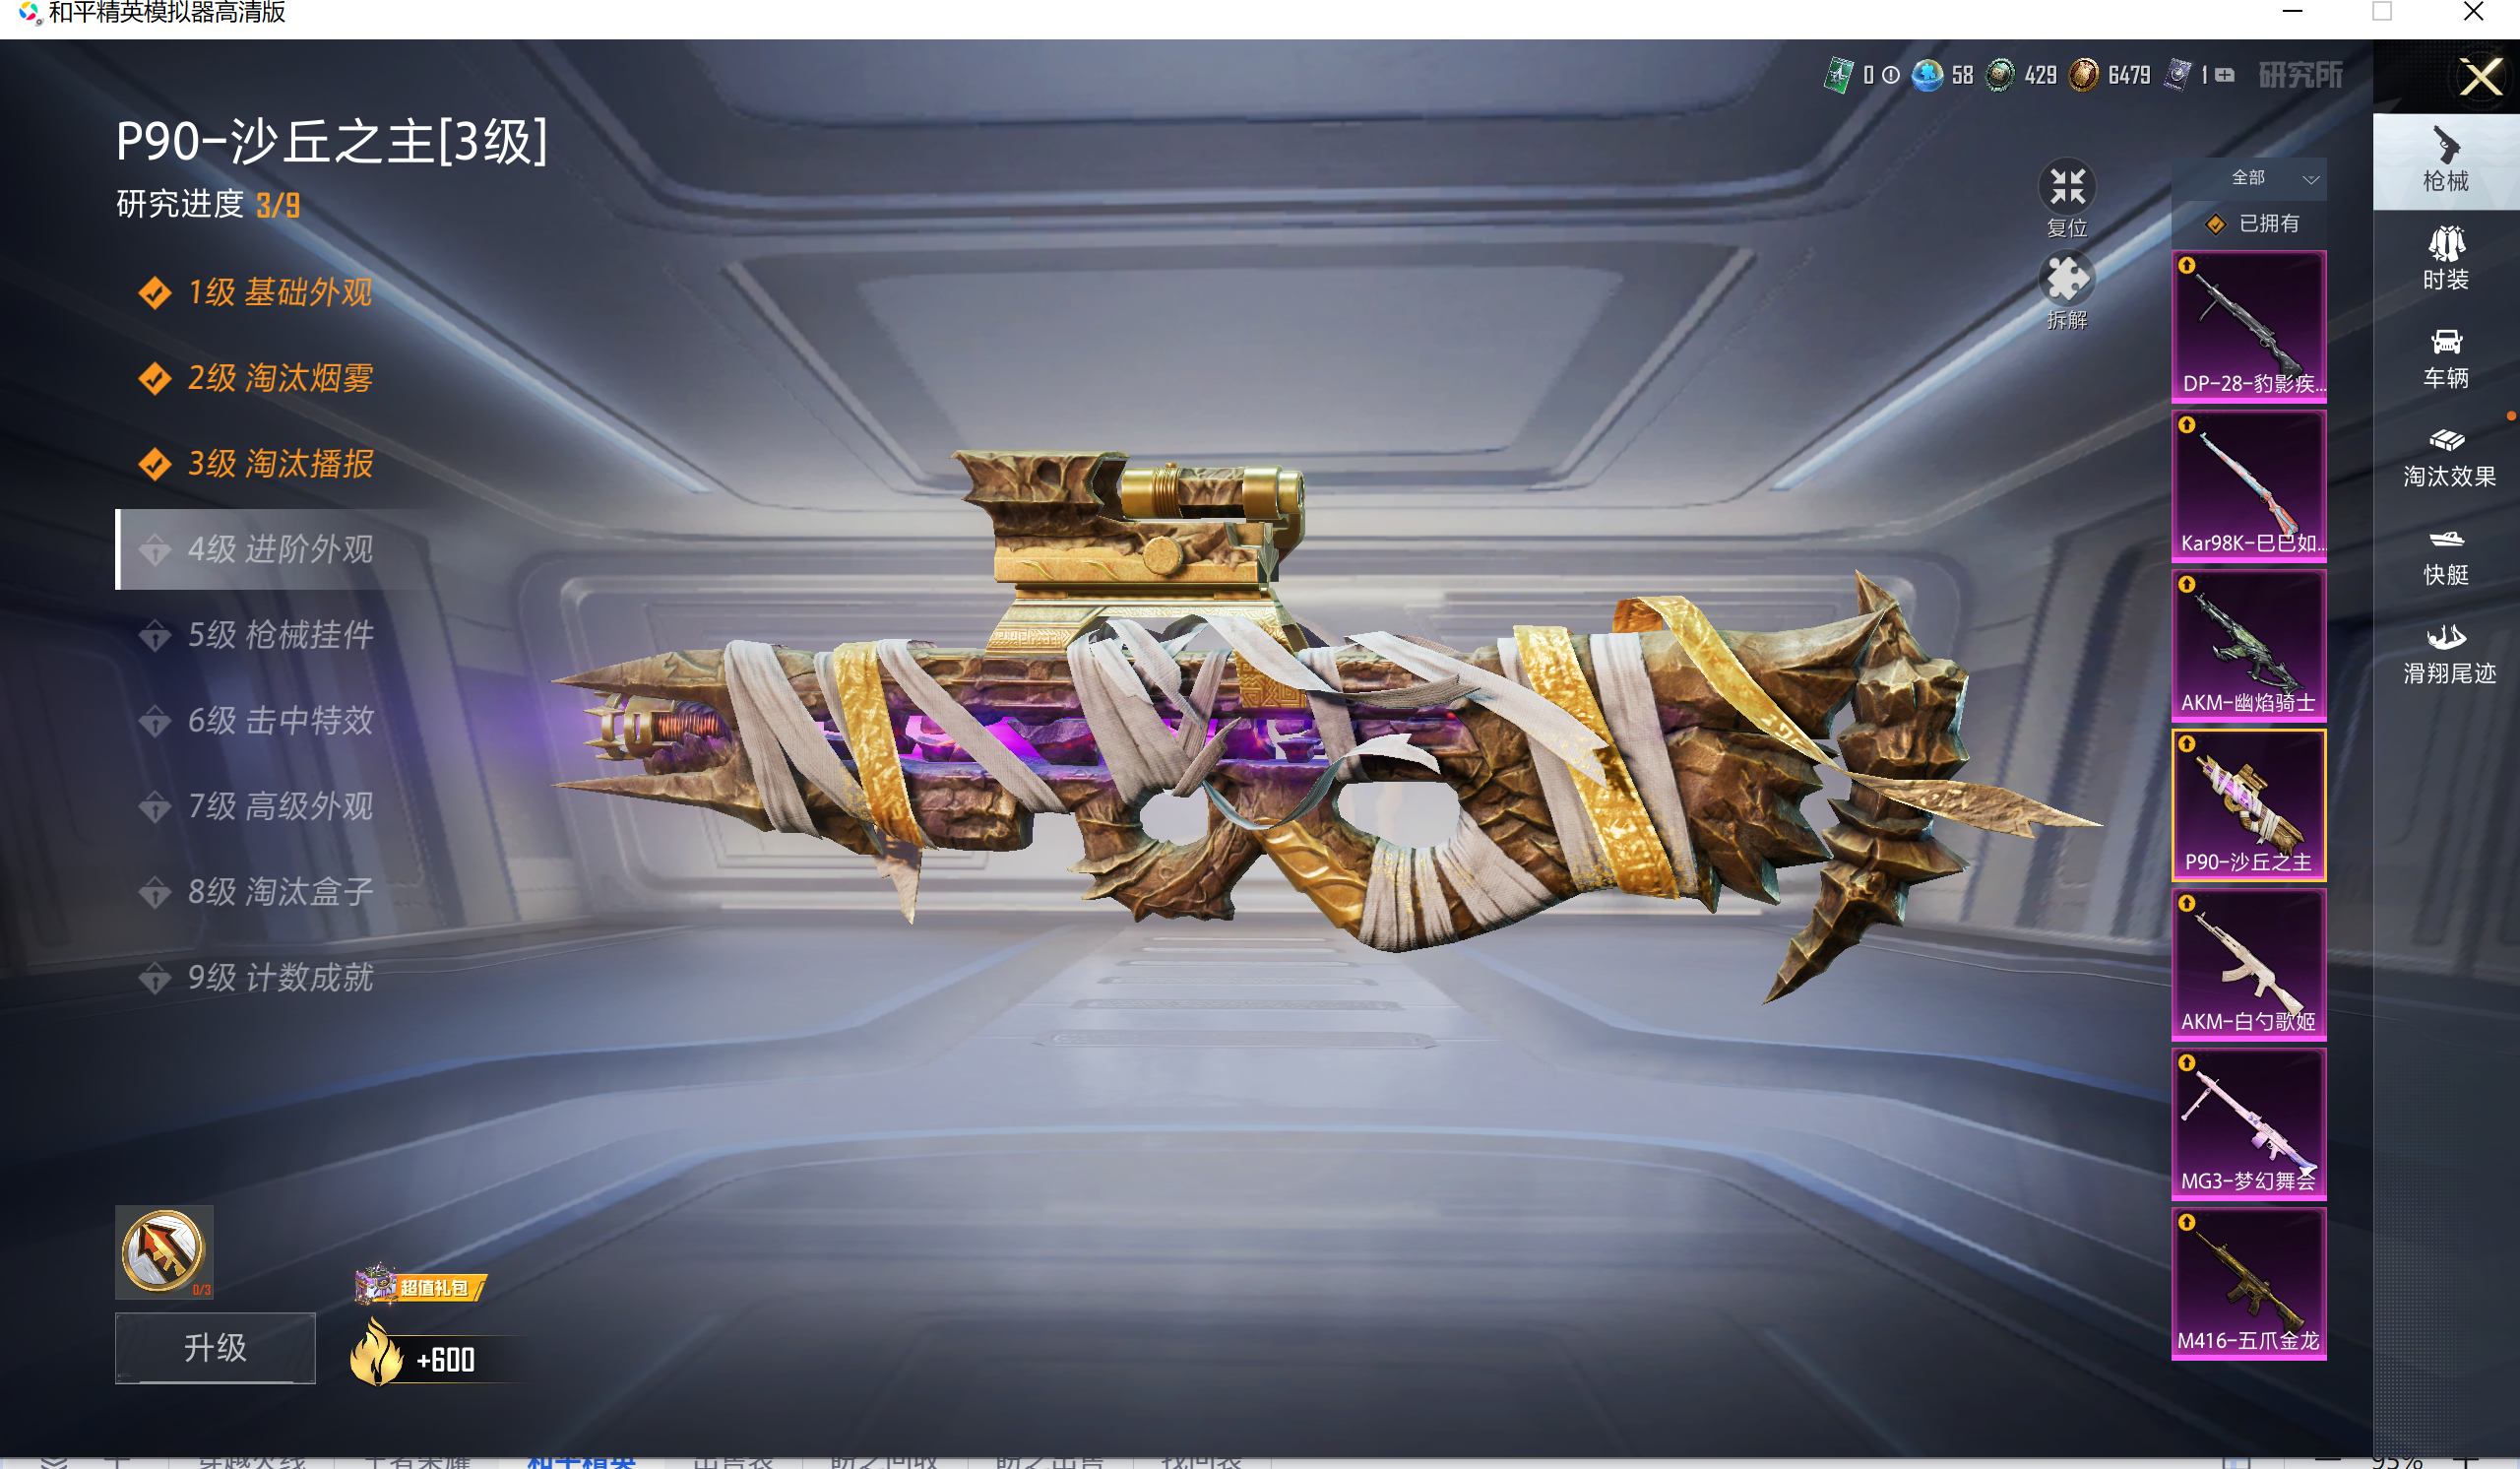Open the 枪械 firearms category

[2445, 160]
